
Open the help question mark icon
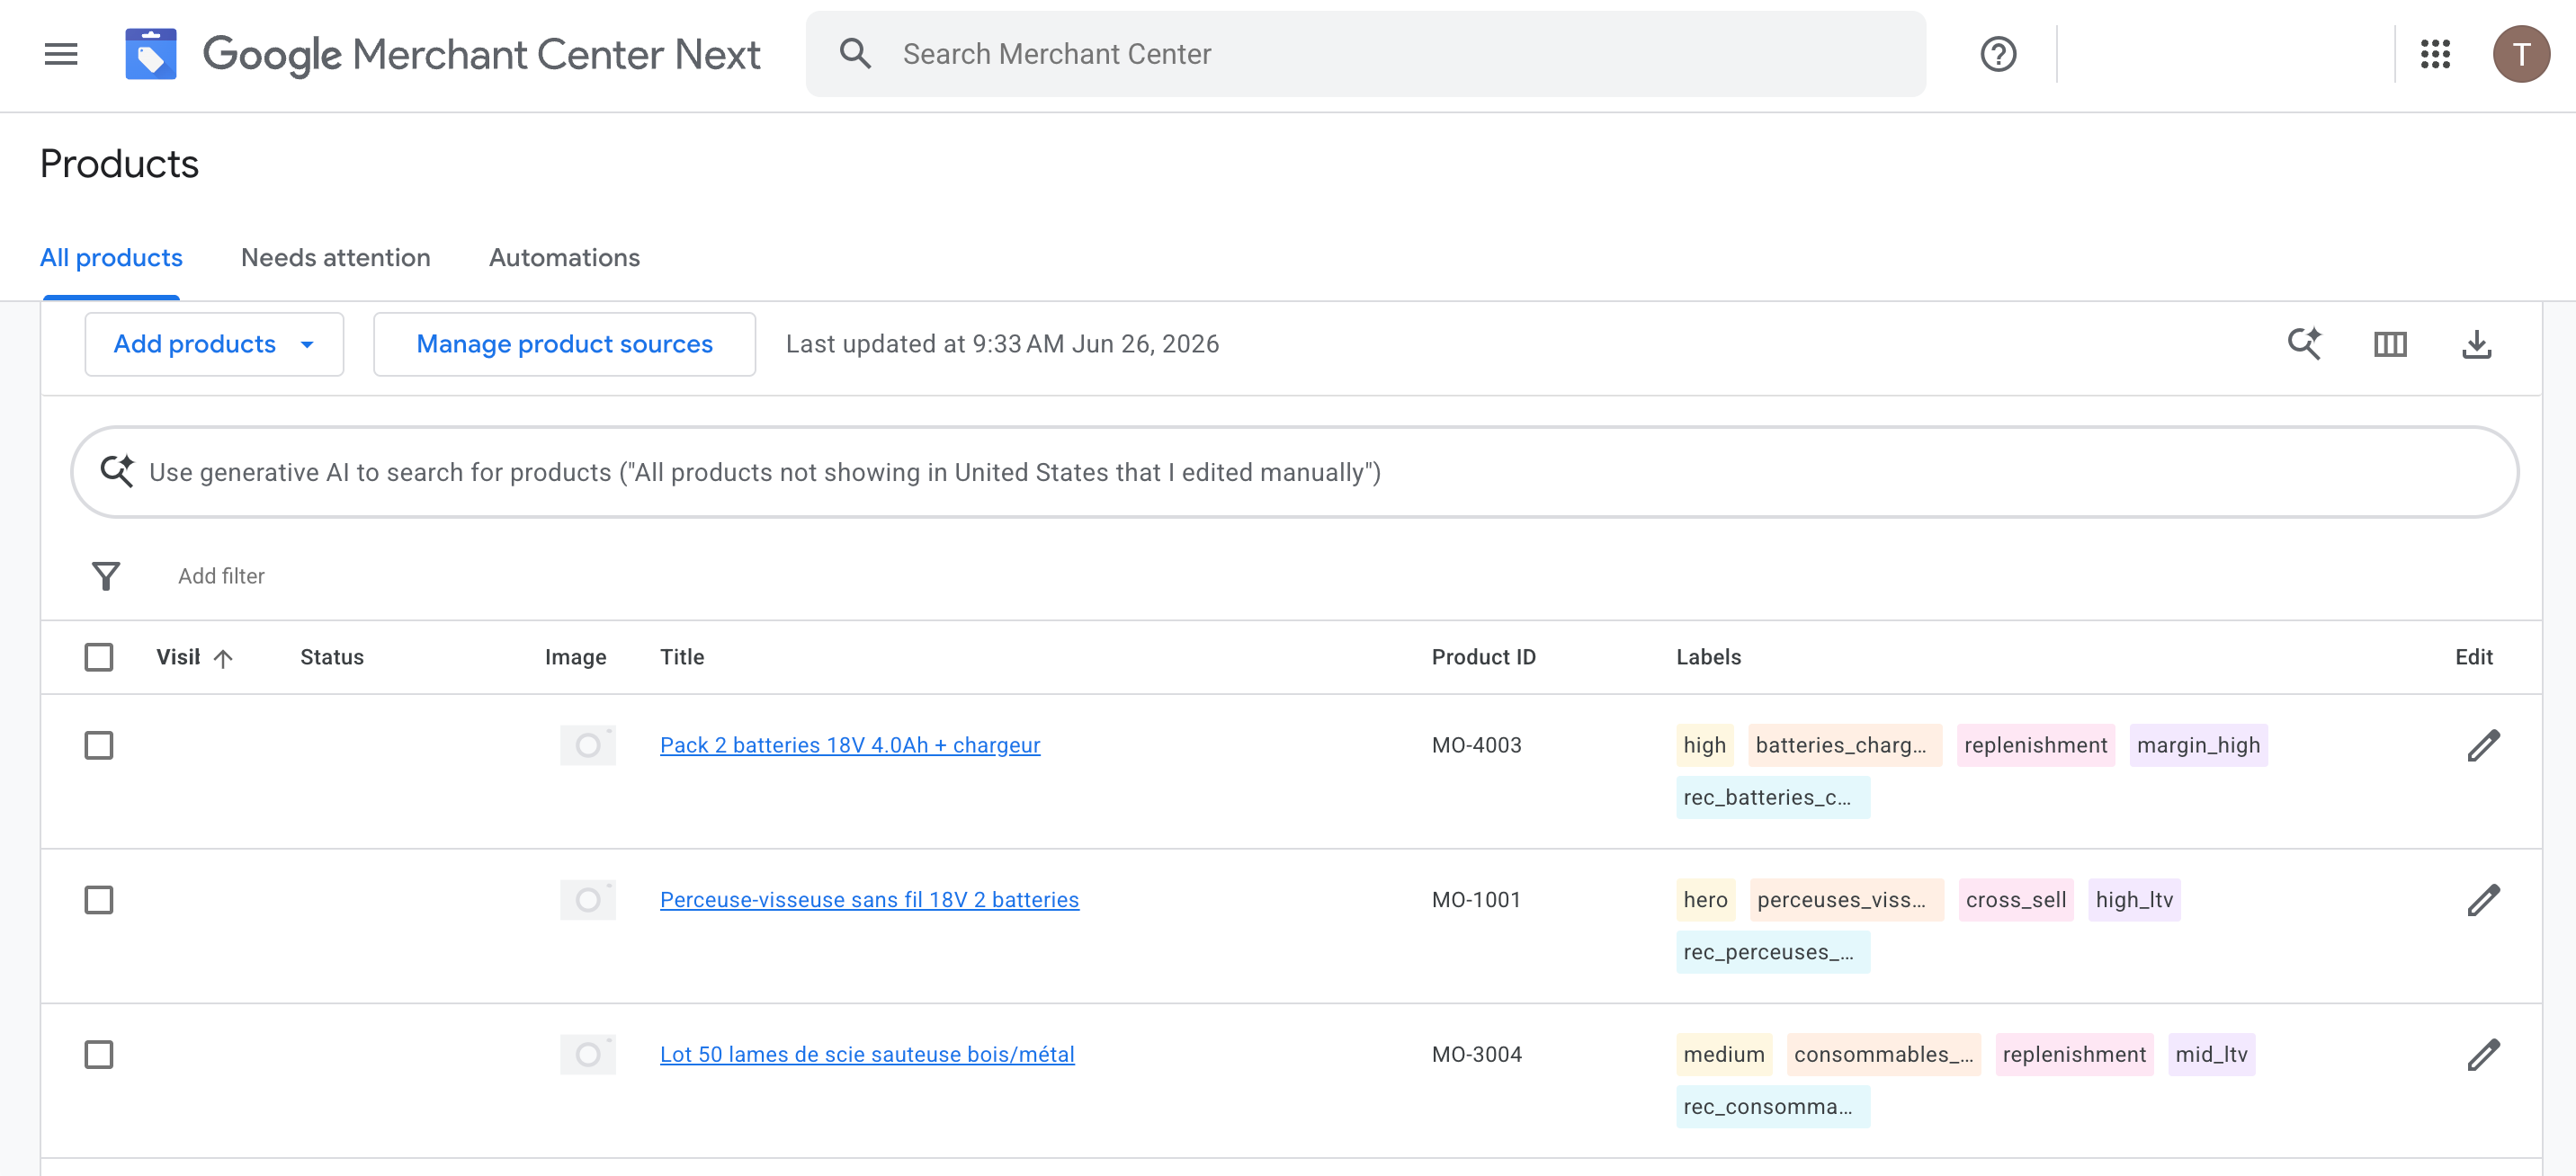pyautogui.click(x=1998, y=54)
